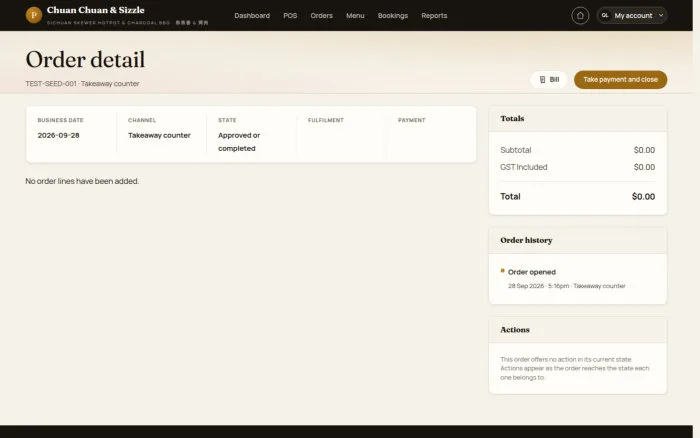Navigate to Bookings
700x438 pixels.
(x=392, y=16)
